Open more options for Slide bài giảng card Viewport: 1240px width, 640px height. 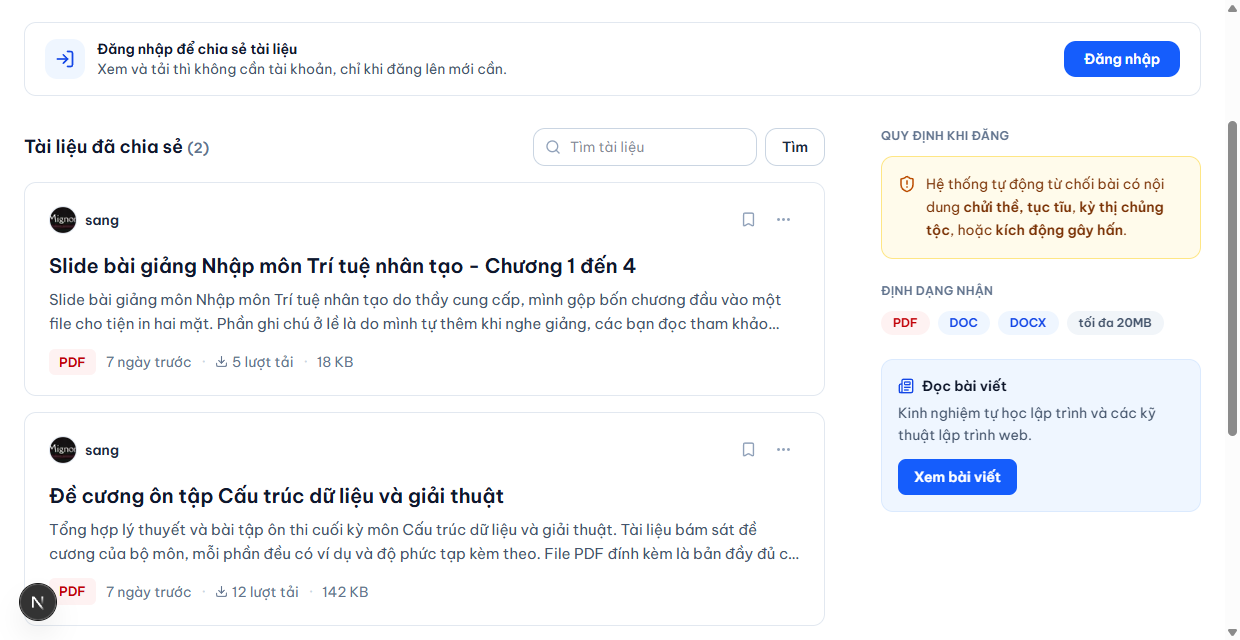pos(783,220)
